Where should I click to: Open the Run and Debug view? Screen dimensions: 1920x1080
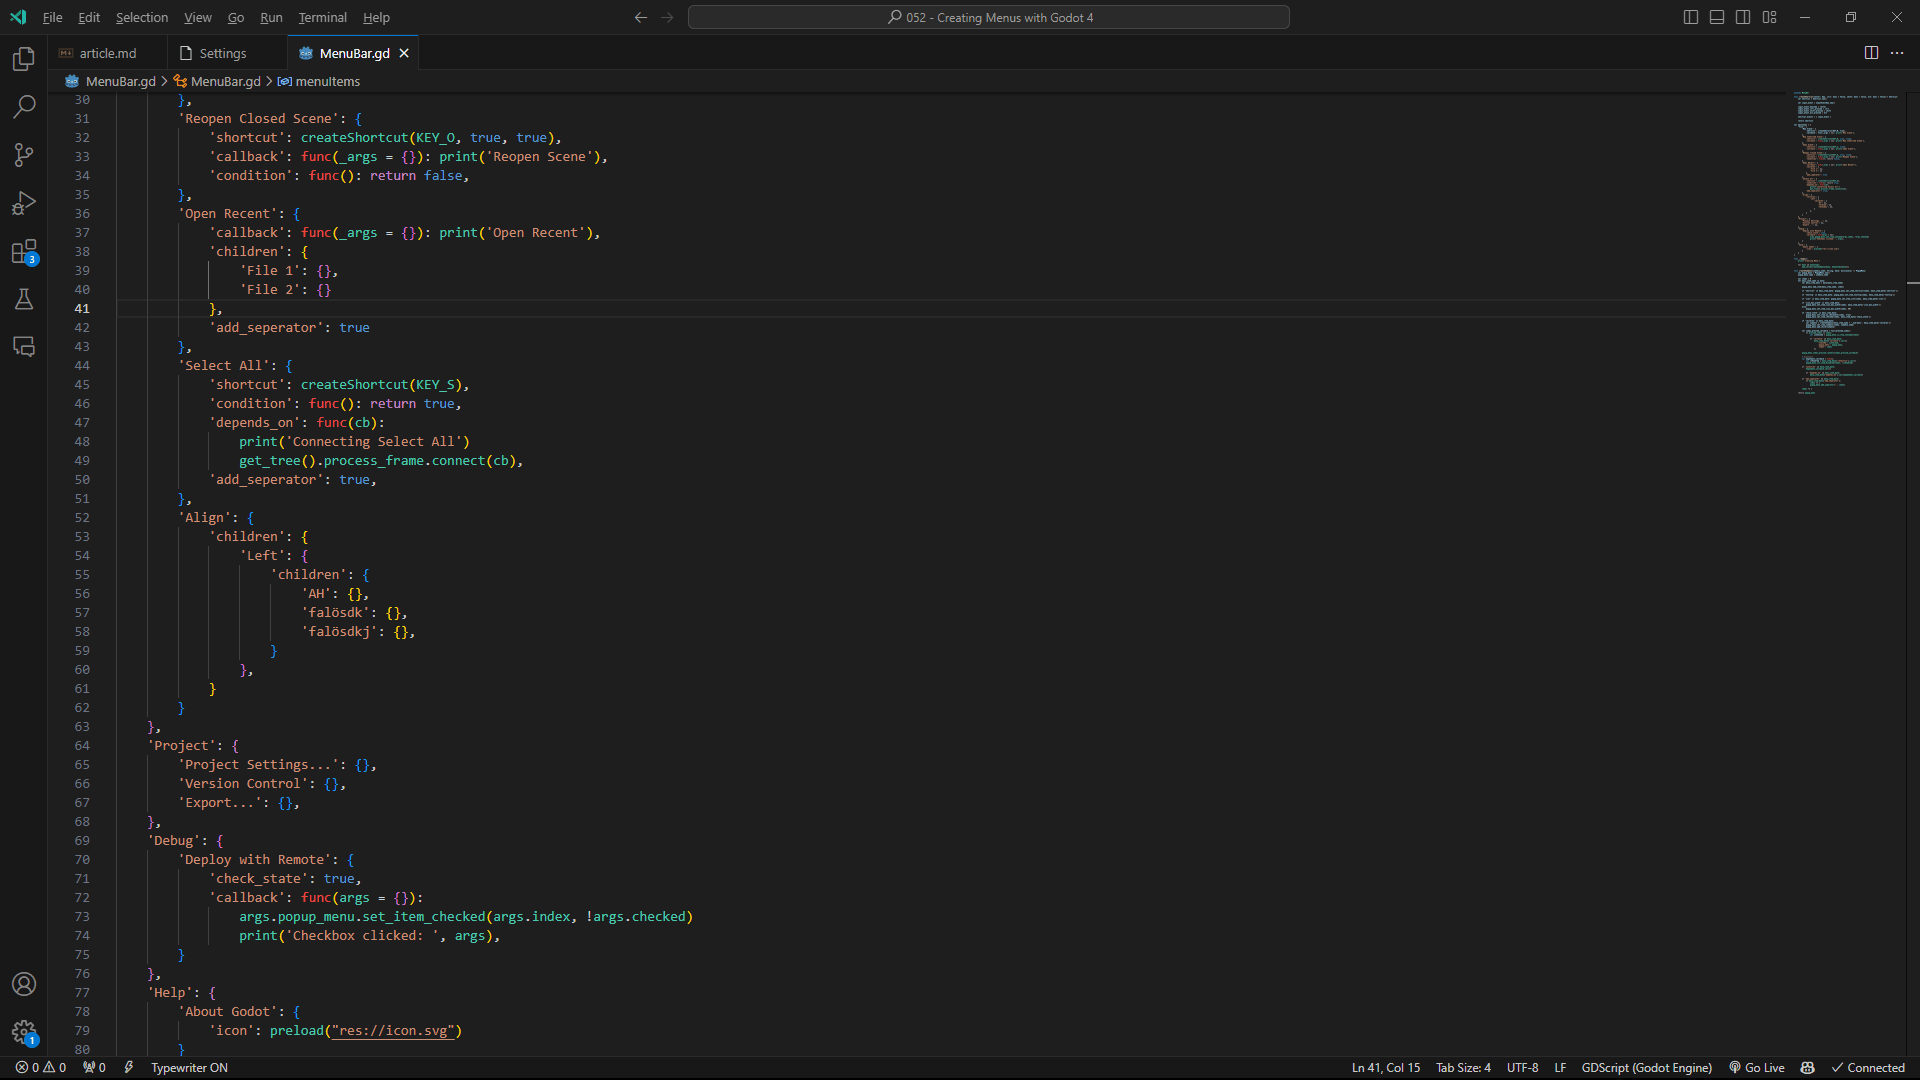pyautogui.click(x=24, y=203)
